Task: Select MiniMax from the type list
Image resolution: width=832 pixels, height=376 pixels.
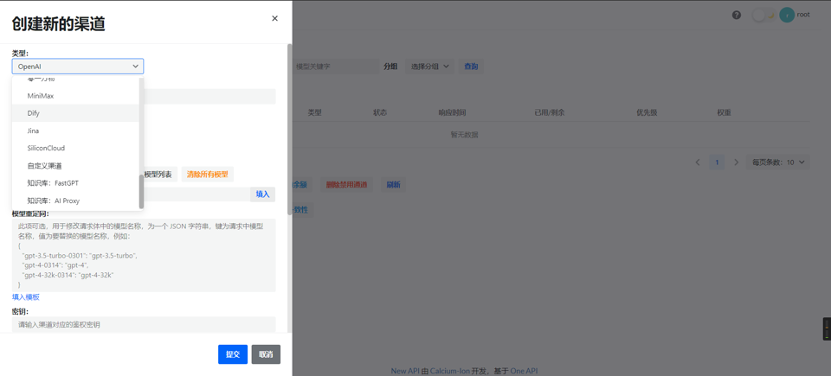Action: coord(75,96)
